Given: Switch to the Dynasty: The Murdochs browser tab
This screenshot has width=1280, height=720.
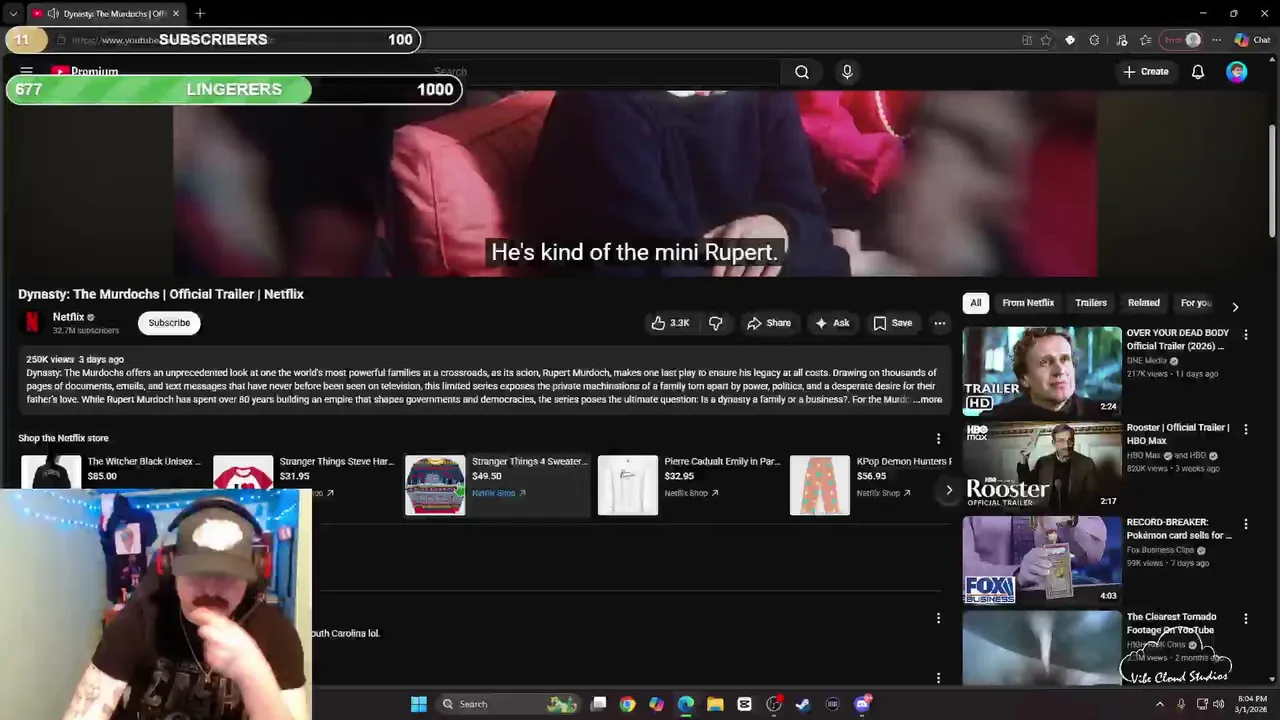Looking at the screenshot, I should (105, 13).
